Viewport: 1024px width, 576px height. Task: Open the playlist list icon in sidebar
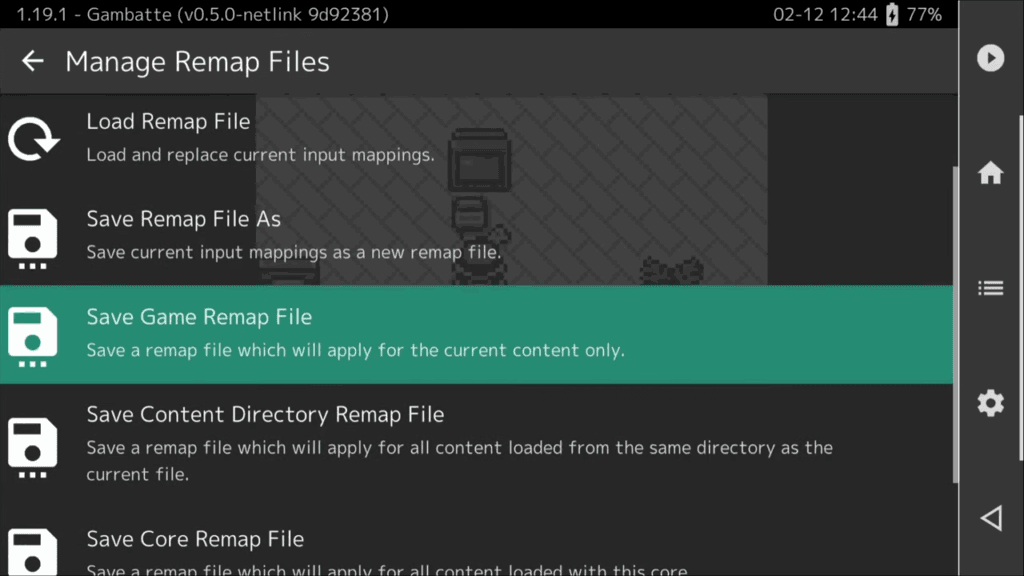pyautogui.click(x=990, y=288)
